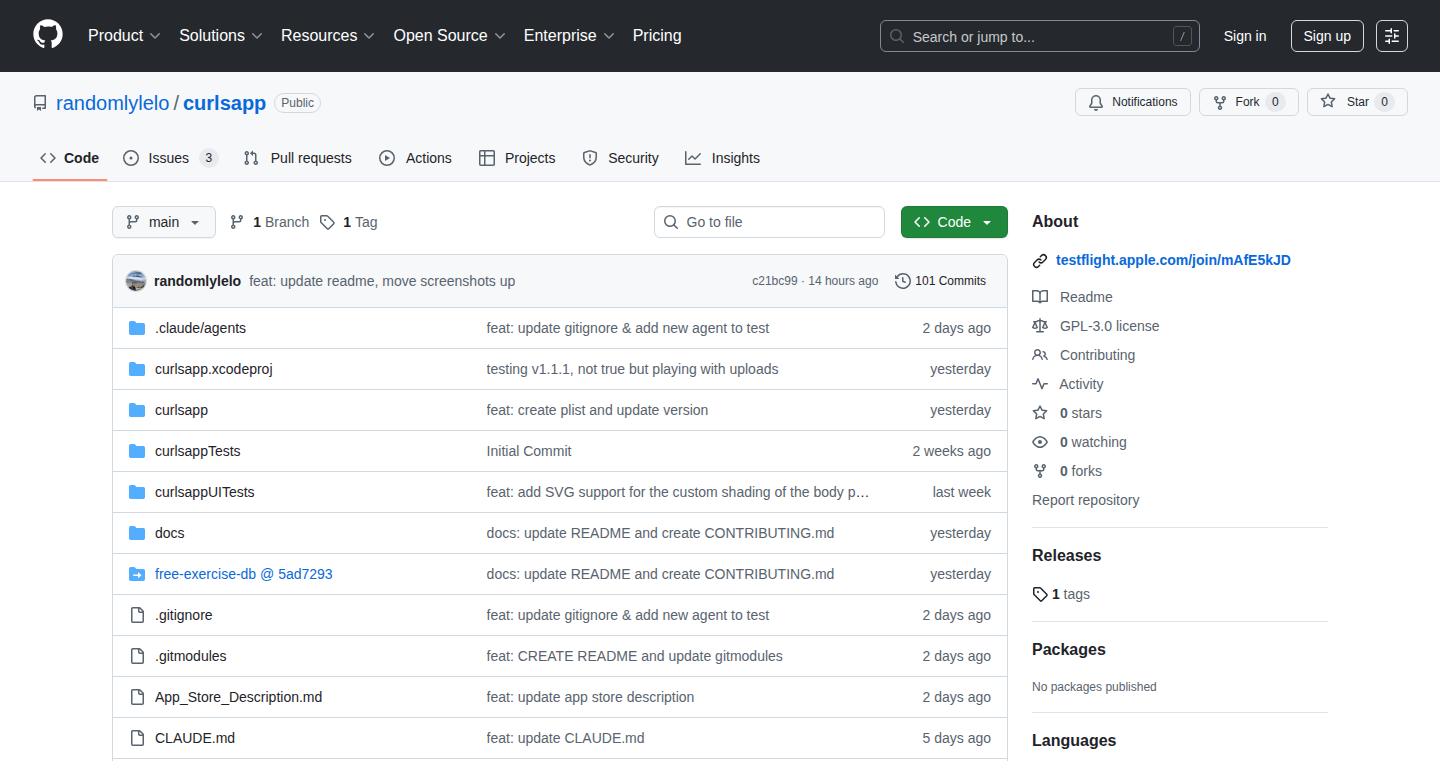This screenshot has height=761, width=1440.
Task: Click the docs folder icon
Action: click(x=137, y=533)
